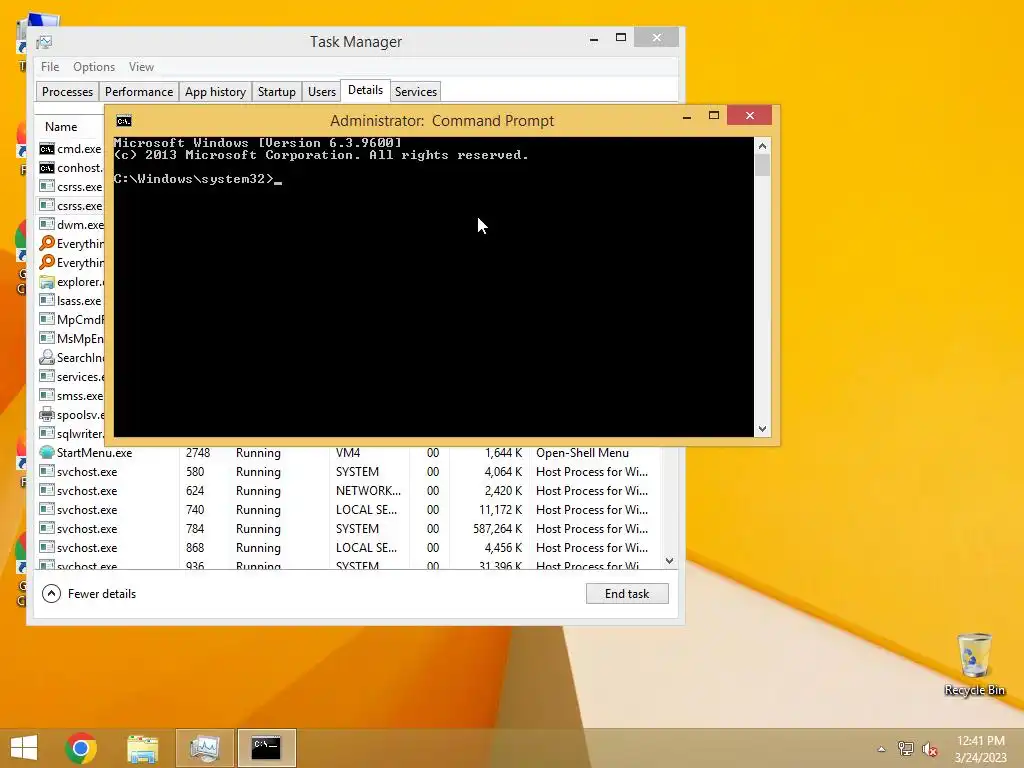Click the Command Prompt scrollbar thumb
Image resolution: width=1024 pixels, height=768 pixels.
click(x=762, y=164)
